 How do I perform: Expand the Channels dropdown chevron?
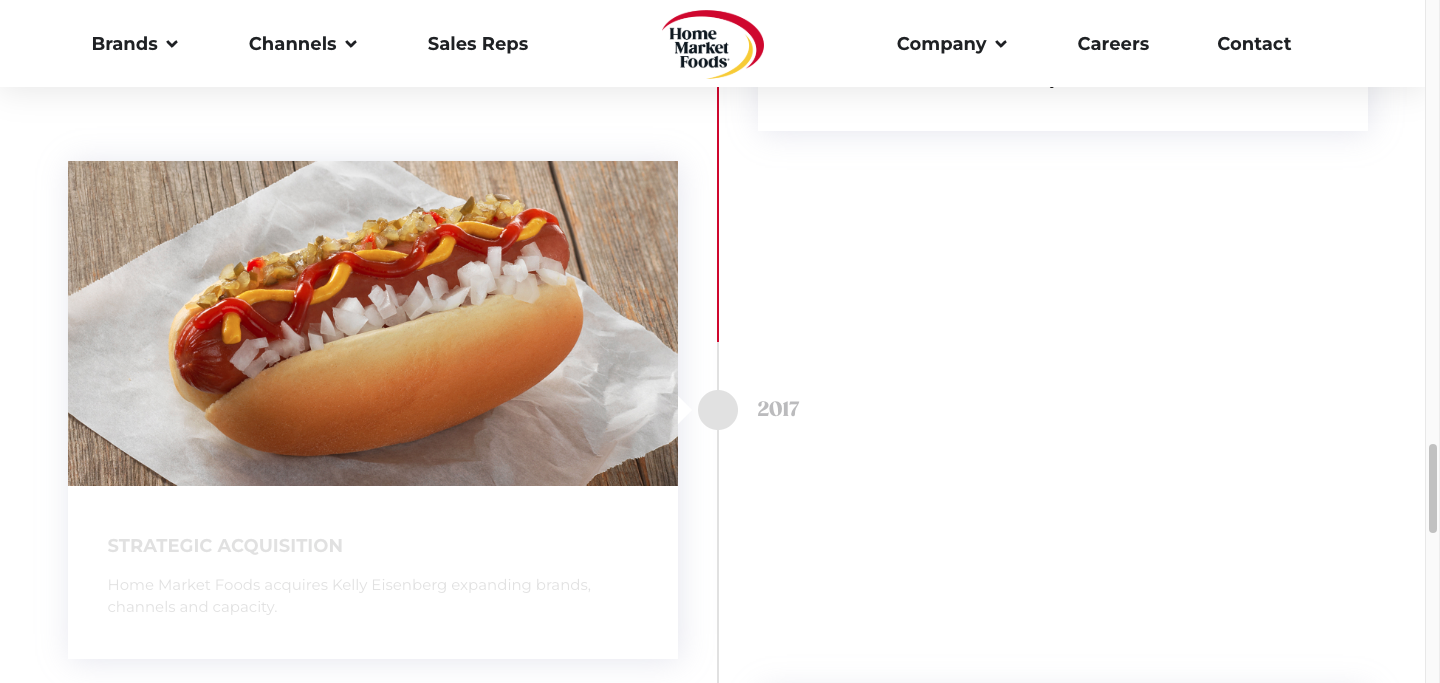(351, 44)
